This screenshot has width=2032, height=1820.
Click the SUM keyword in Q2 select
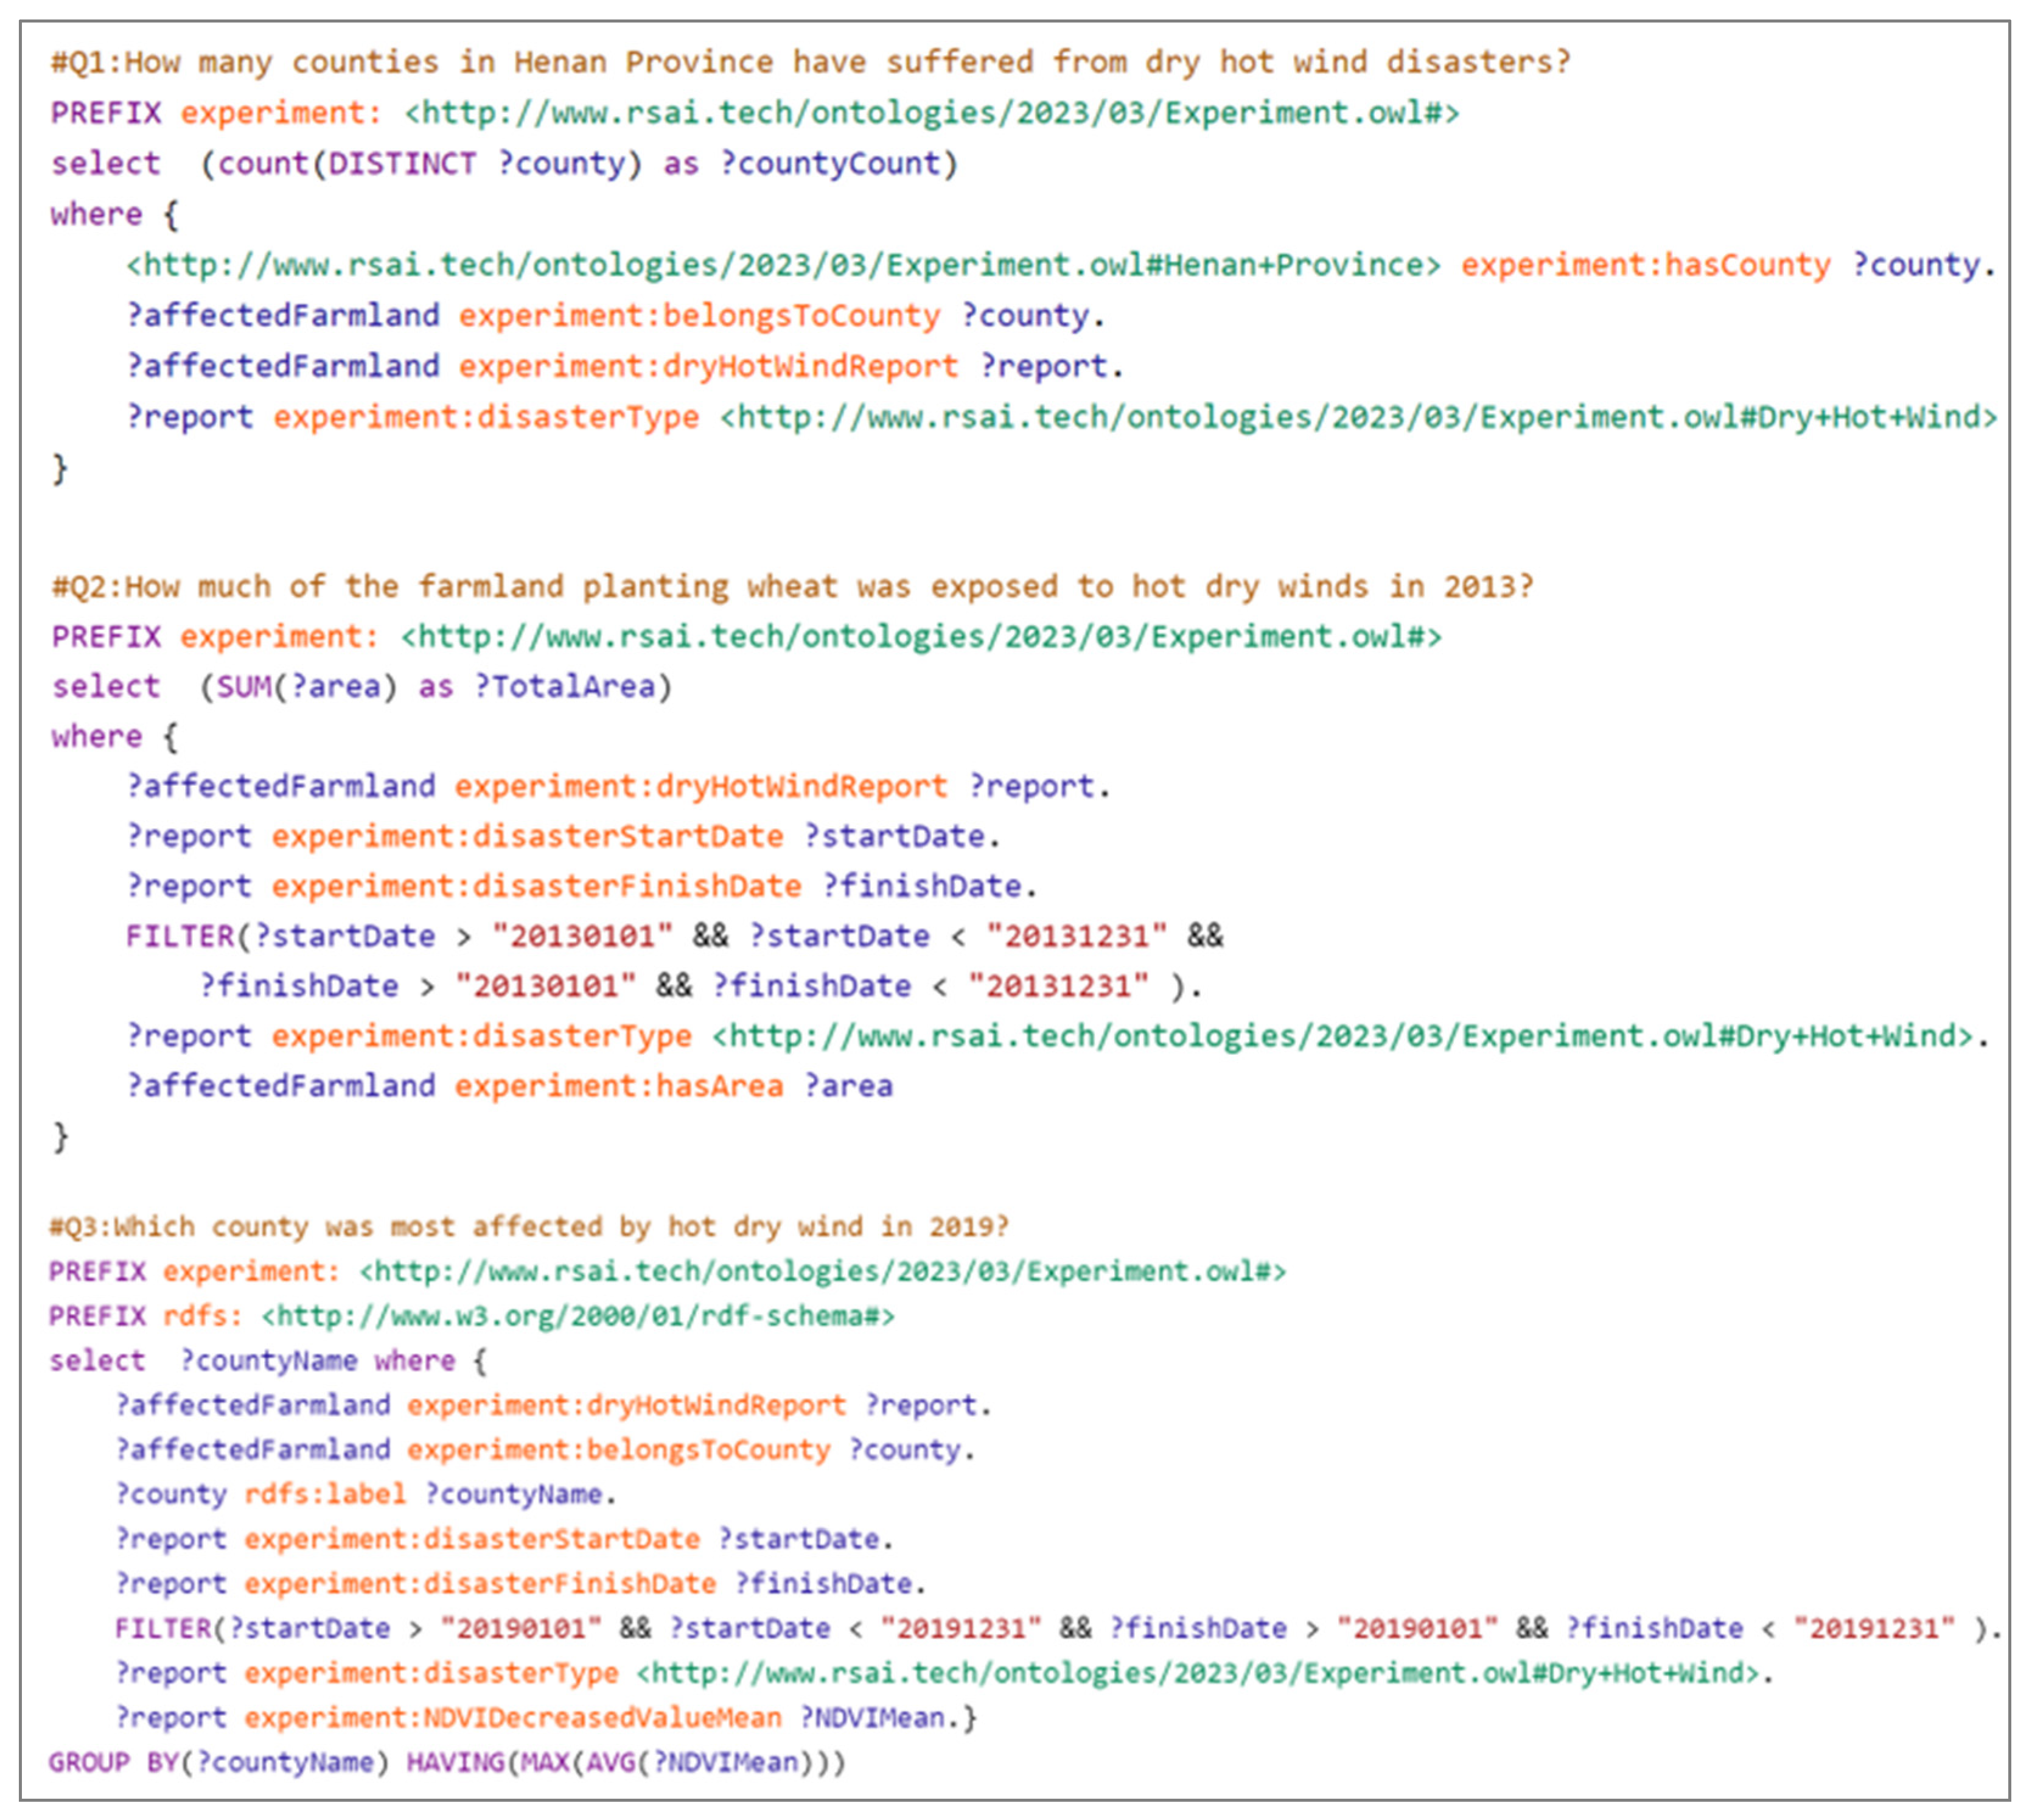click(244, 687)
